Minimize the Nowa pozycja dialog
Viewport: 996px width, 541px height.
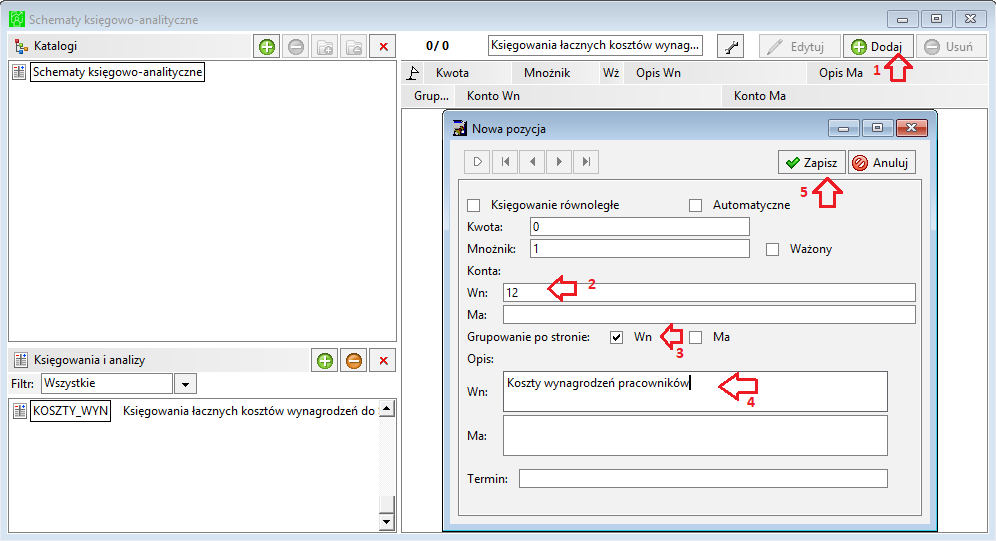tap(844, 128)
